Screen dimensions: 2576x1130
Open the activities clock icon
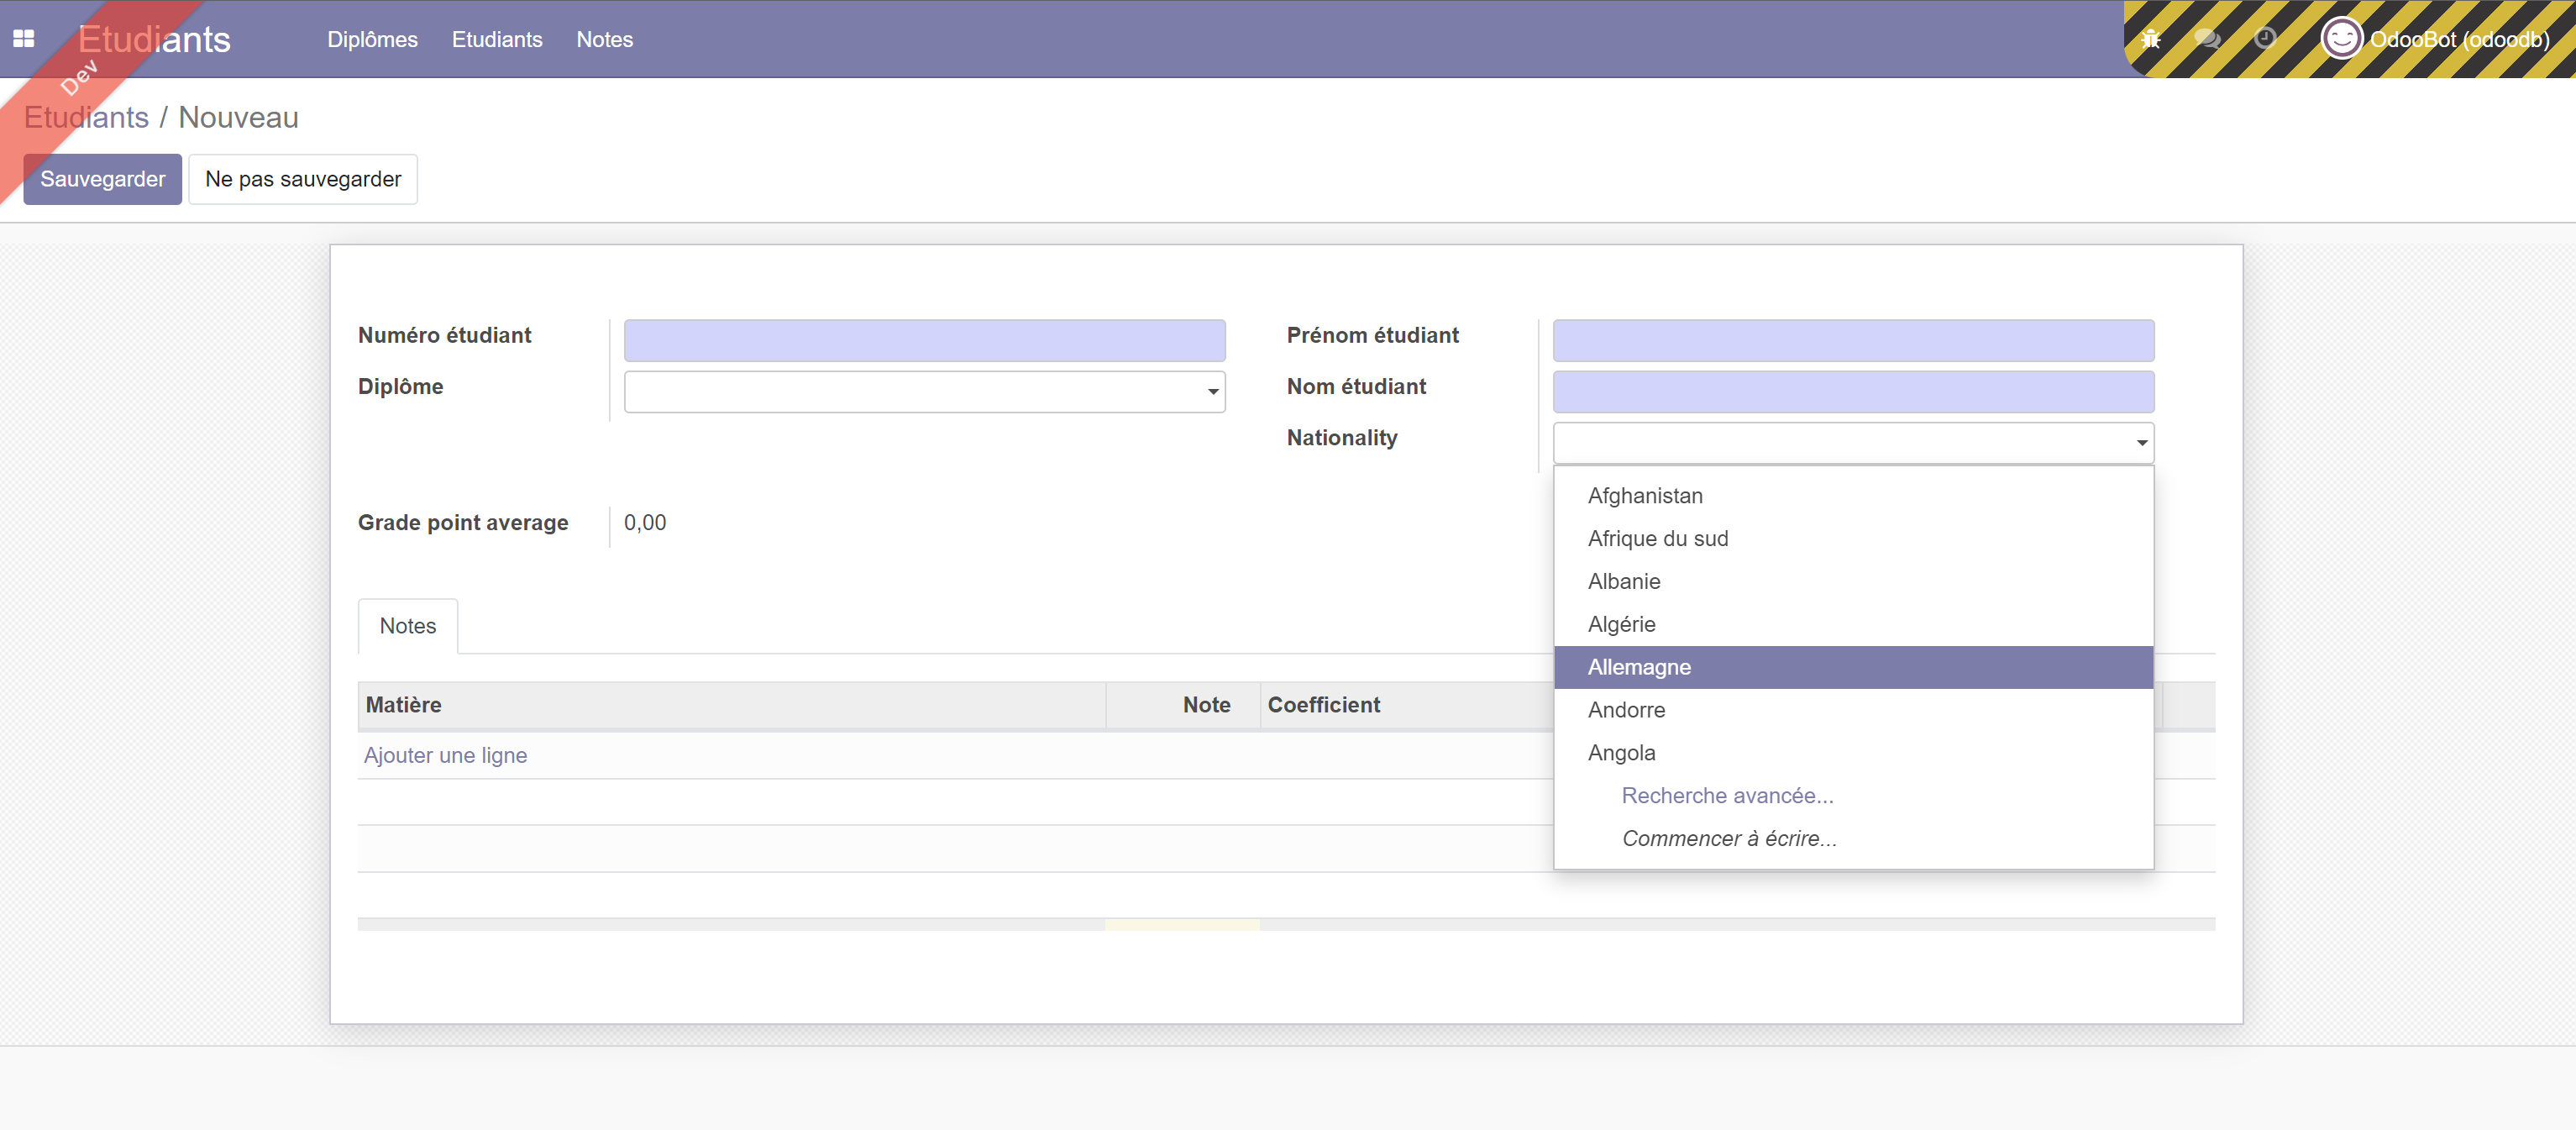coord(2265,39)
